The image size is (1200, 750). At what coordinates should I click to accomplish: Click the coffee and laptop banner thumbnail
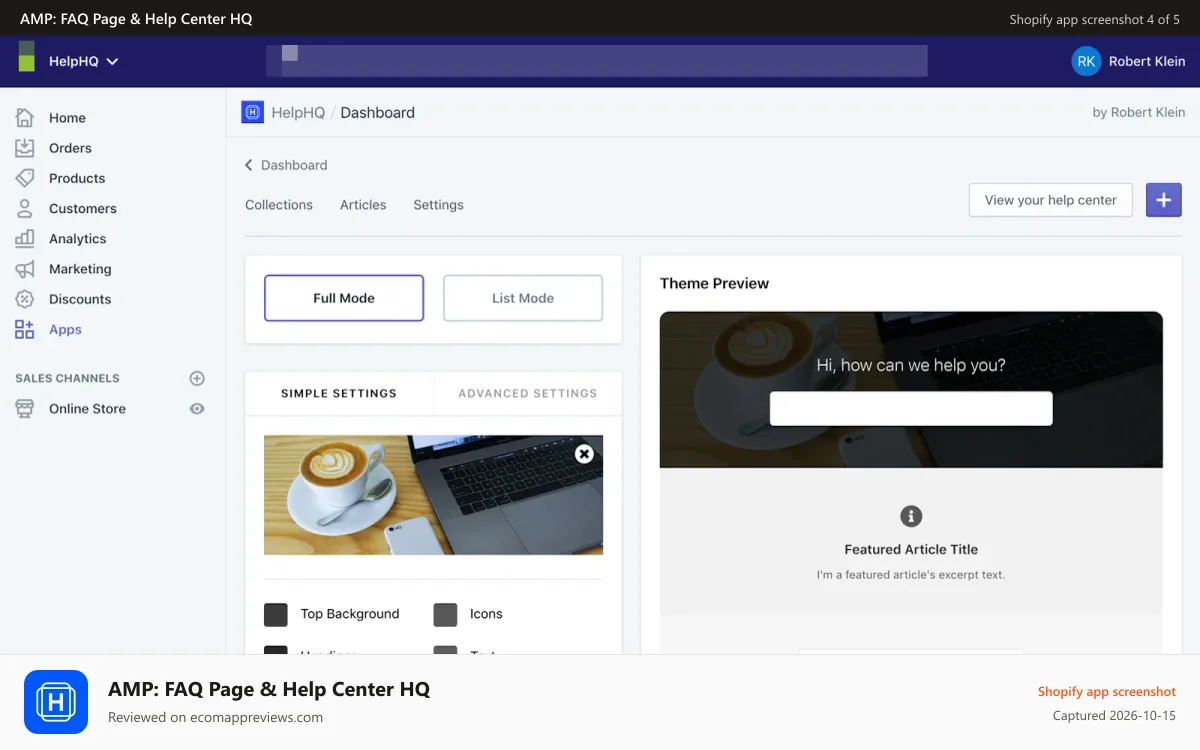point(433,495)
